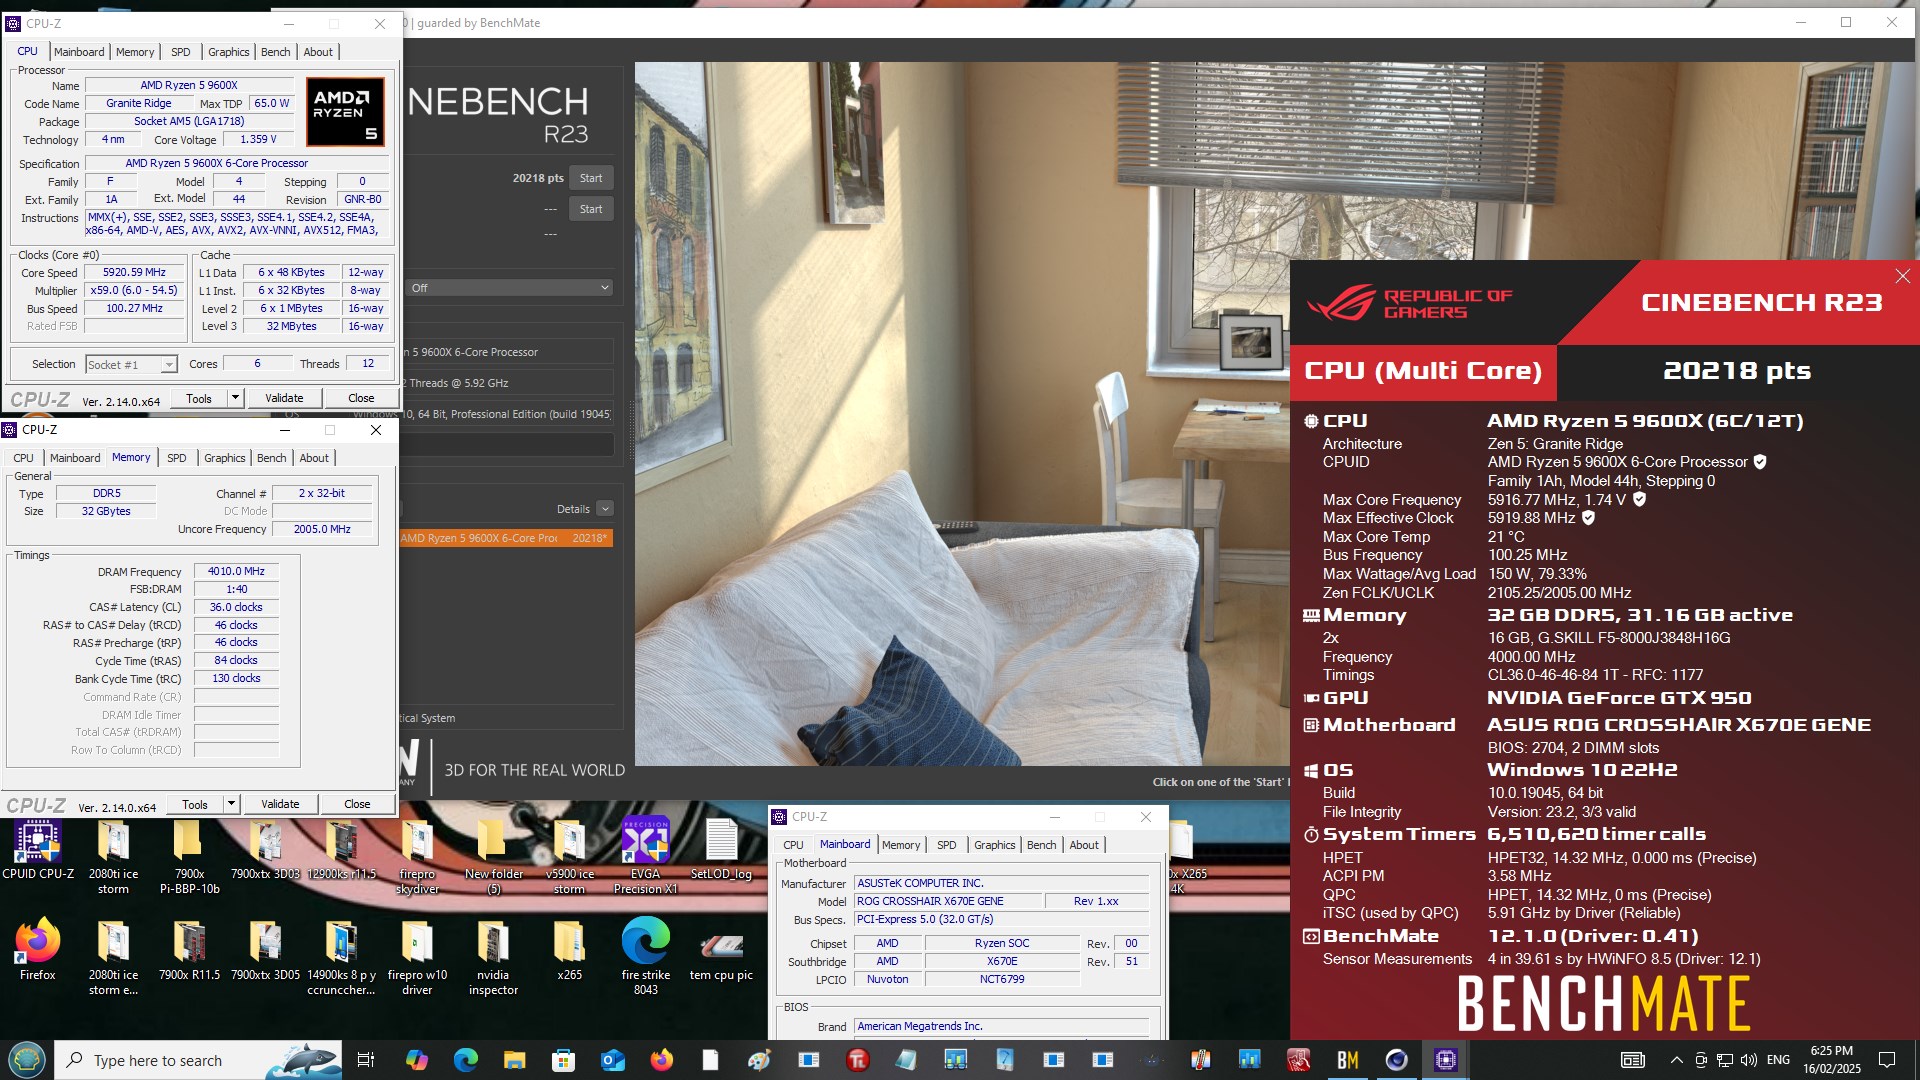Screen dimensions: 1920x1080
Task: Open About tab in top CPU-Z
Action: point(318,52)
